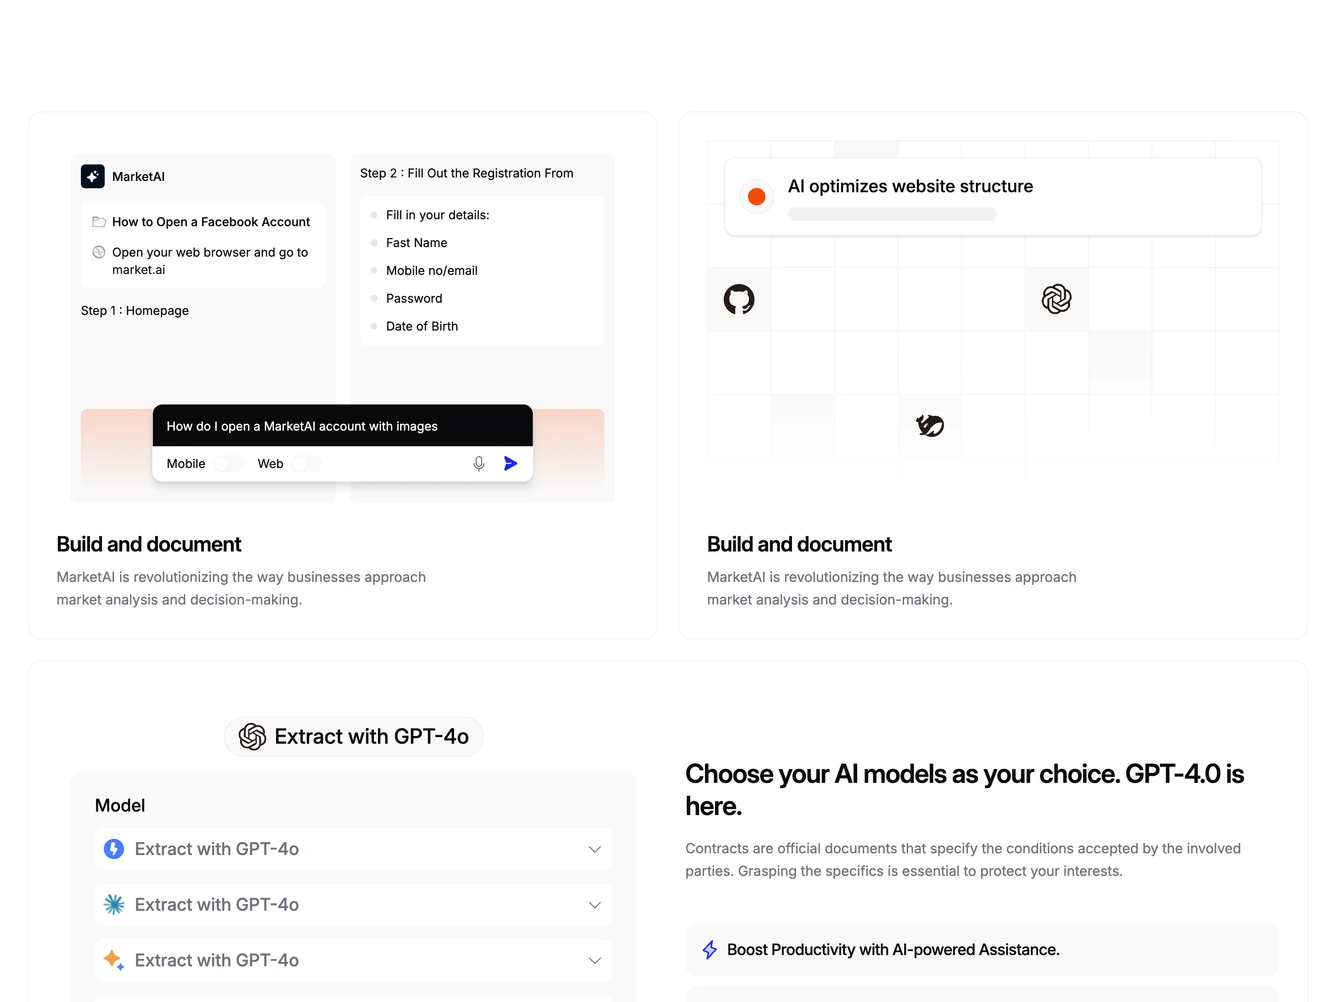Select the How to Open a Facebook Account item
Screen dimensions: 1336x1002
tap(211, 222)
